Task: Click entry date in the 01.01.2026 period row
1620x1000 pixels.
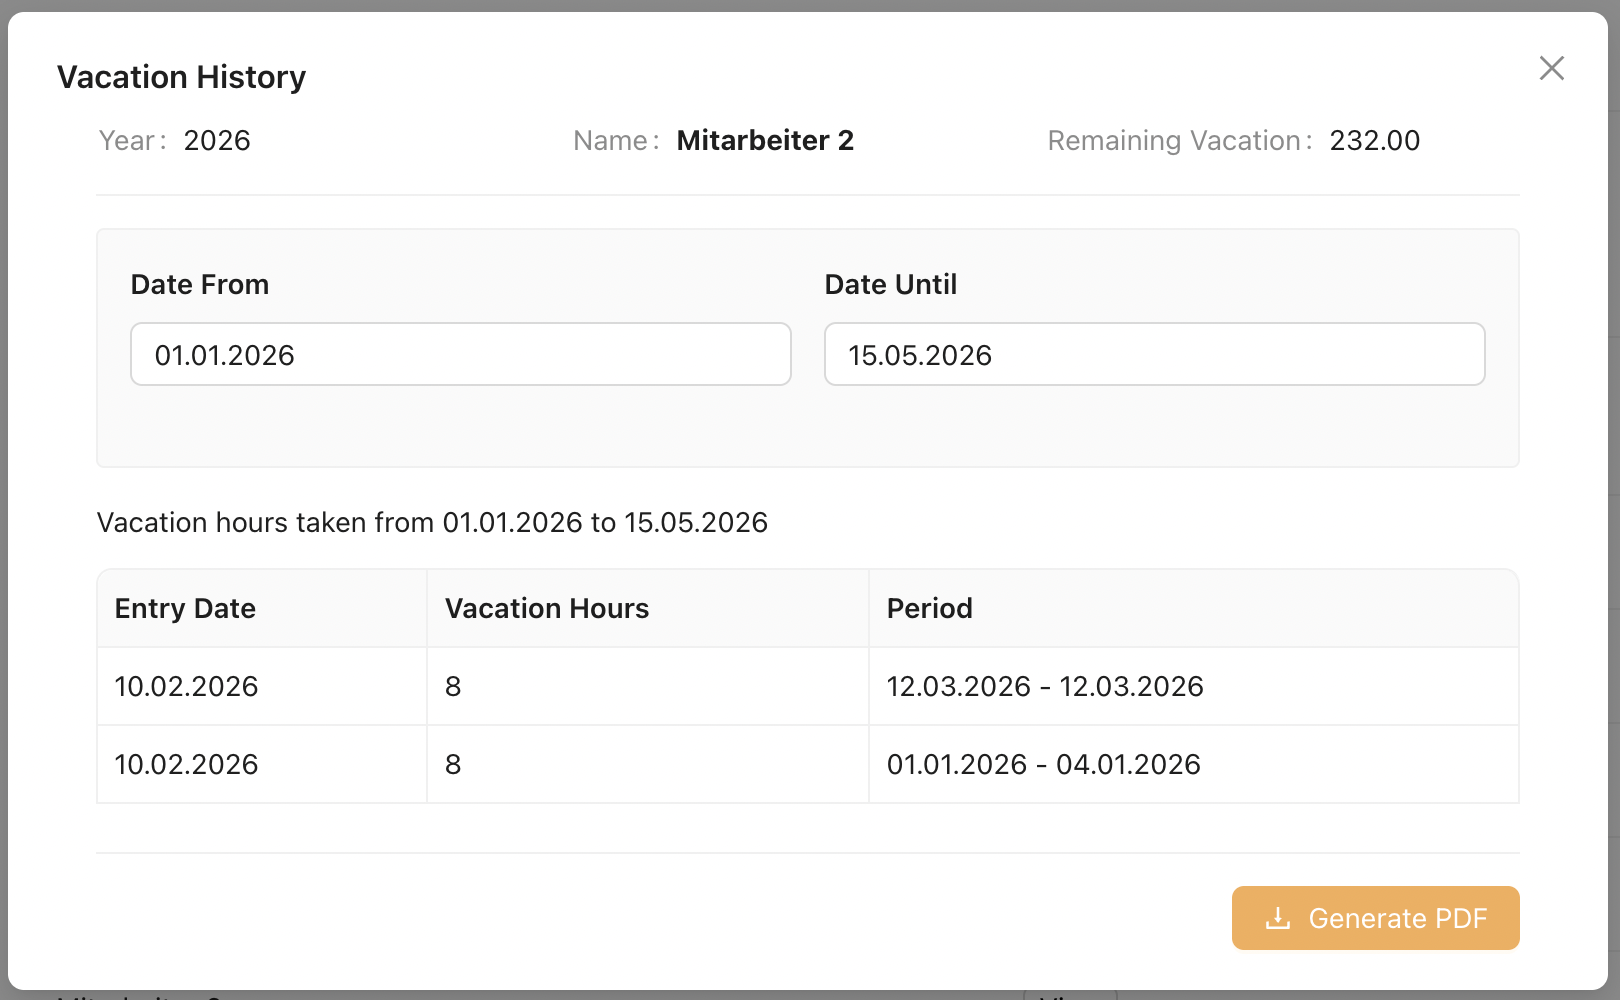Action: (262, 764)
